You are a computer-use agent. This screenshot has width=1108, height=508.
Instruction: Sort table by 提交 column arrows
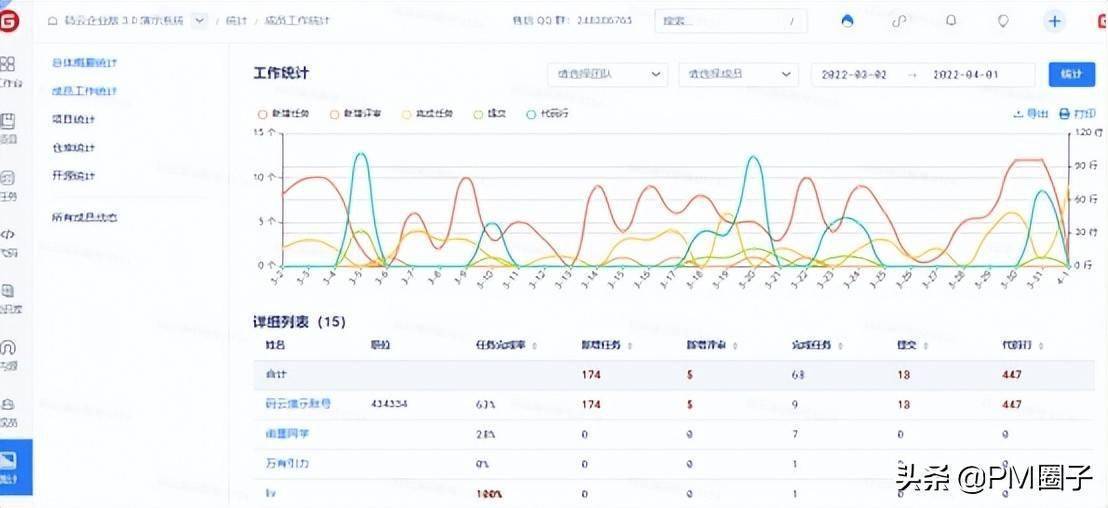[926, 346]
